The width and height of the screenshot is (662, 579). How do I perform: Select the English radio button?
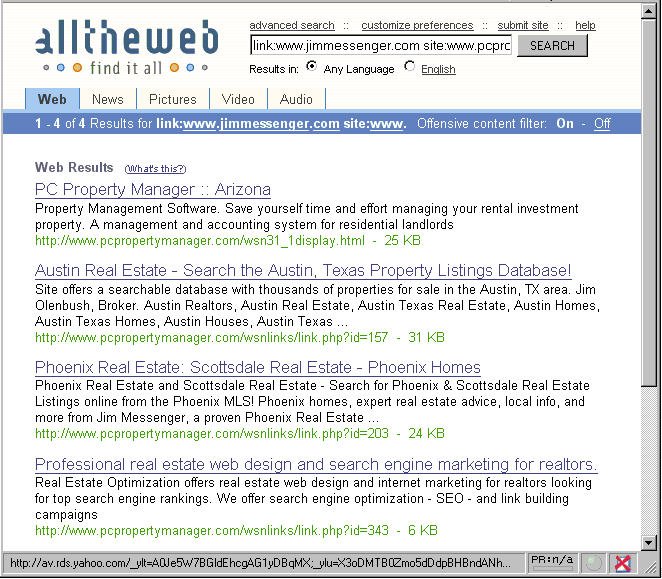pyautogui.click(x=409, y=66)
